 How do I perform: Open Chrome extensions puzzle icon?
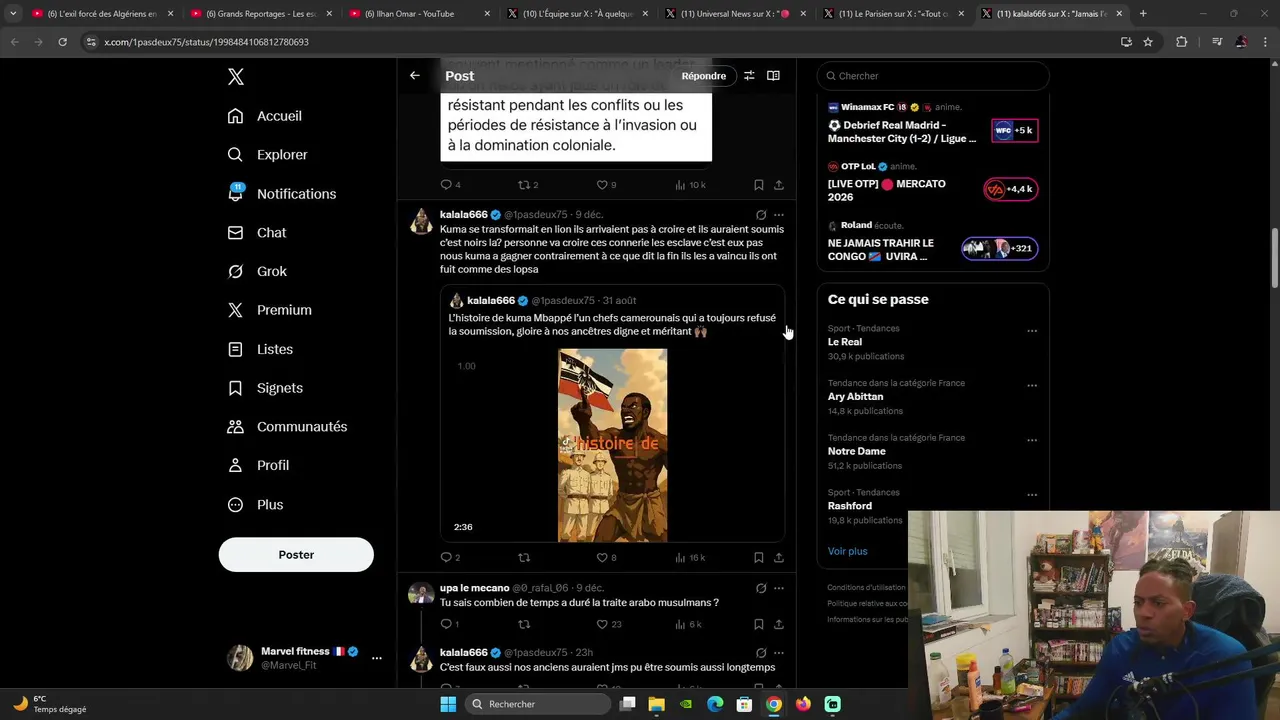(x=1182, y=42)
